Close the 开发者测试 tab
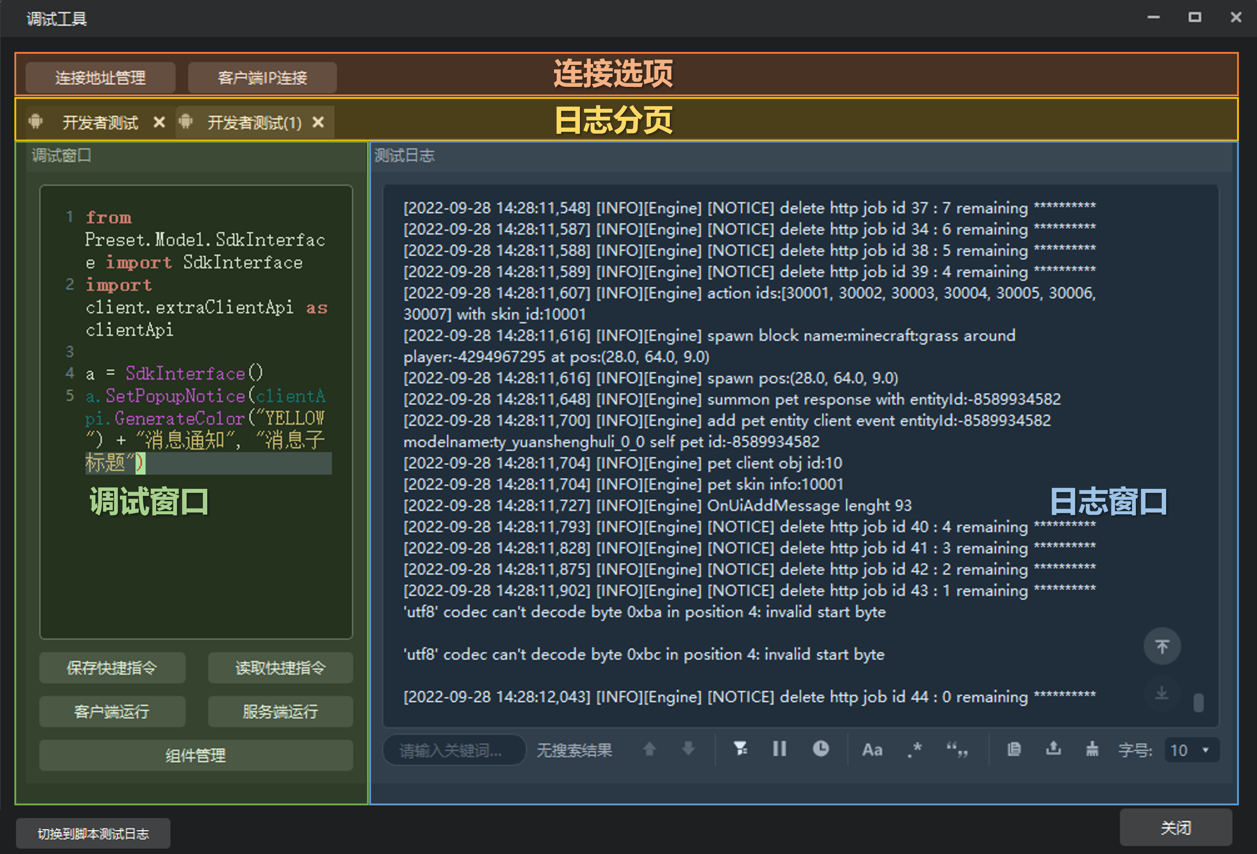 (x=159, y=122)
